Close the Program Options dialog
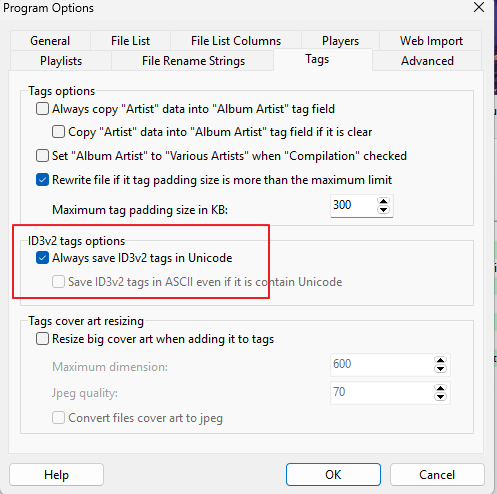 point(479,7)
